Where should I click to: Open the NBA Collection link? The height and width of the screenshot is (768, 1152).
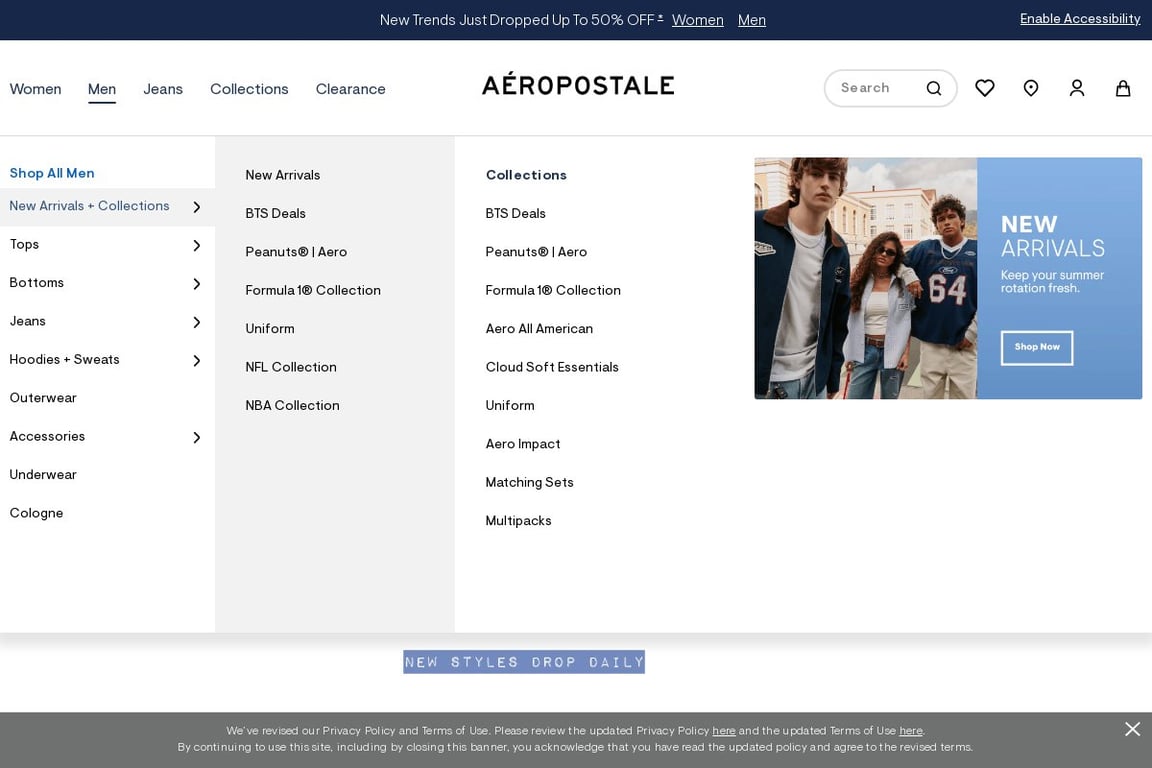tap(292, 405)
